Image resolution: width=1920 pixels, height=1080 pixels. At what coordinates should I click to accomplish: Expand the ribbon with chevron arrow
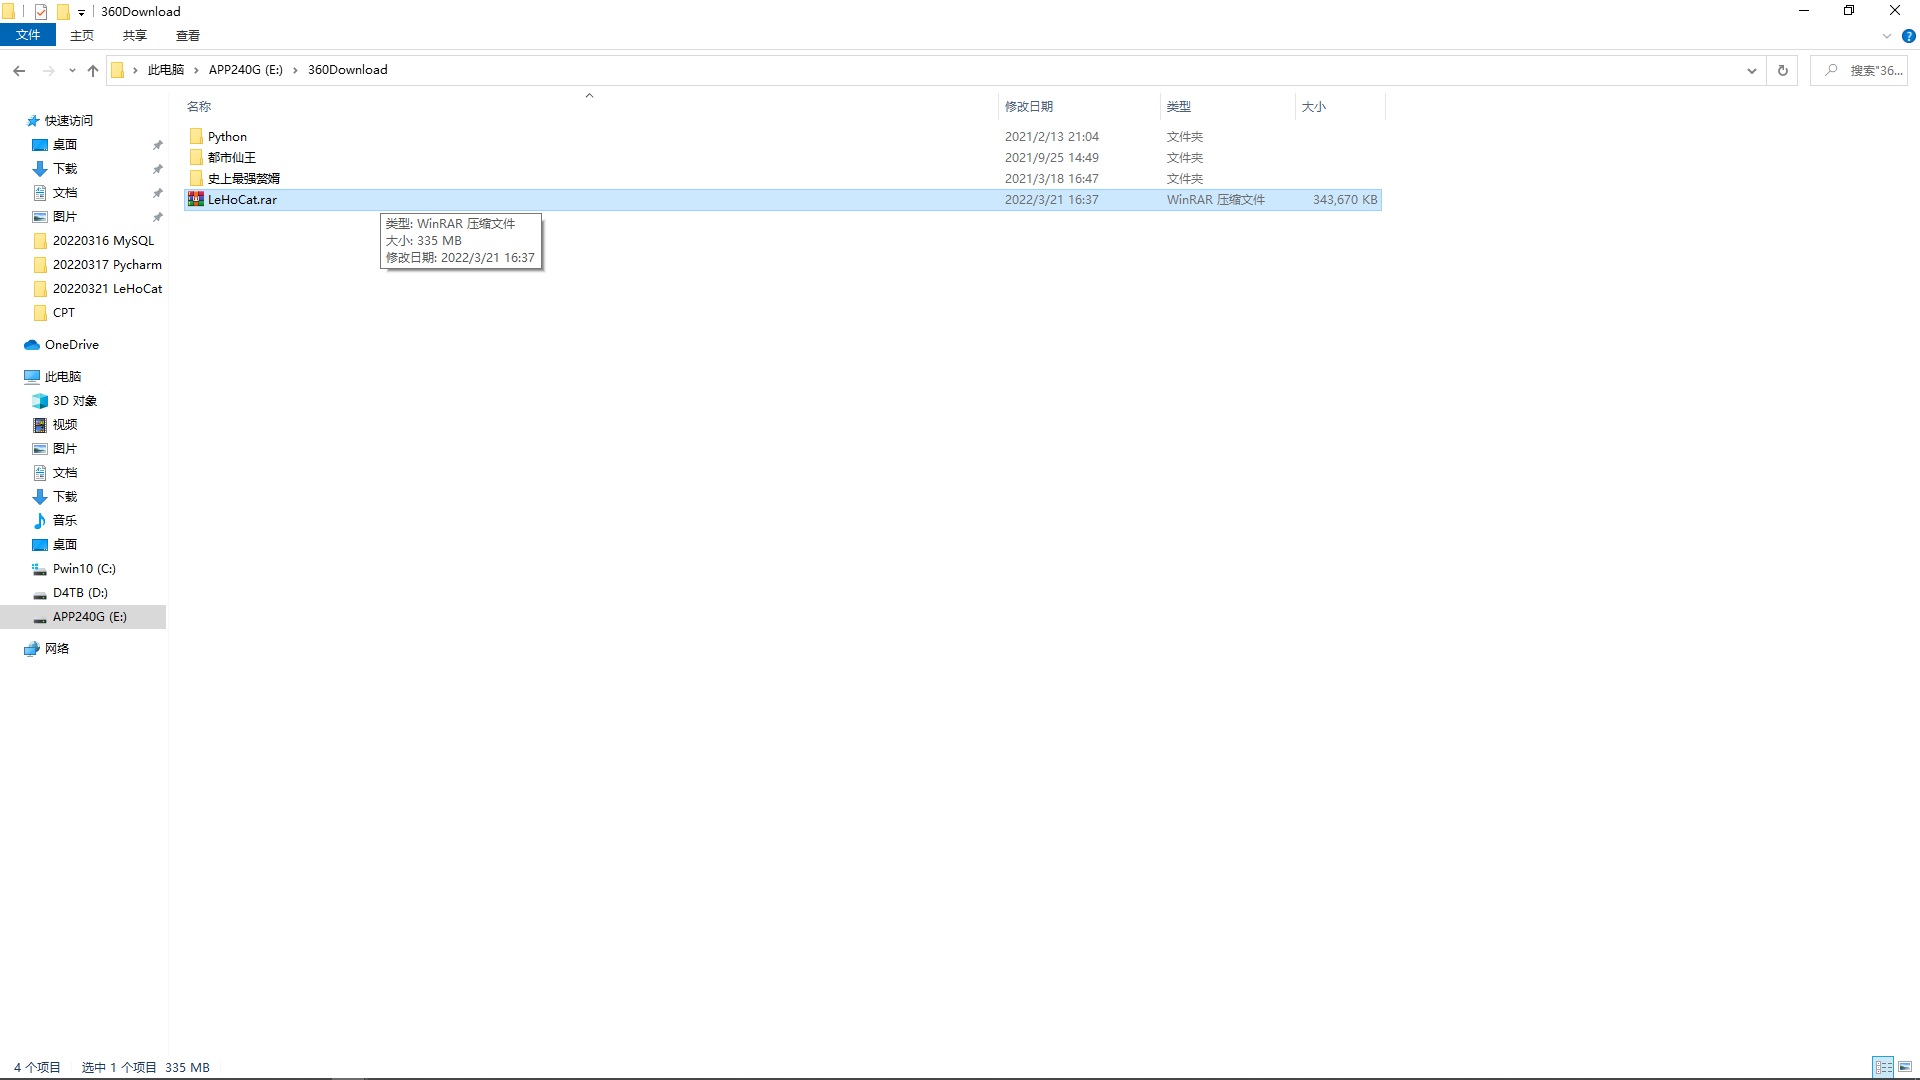pos(1886,36)
